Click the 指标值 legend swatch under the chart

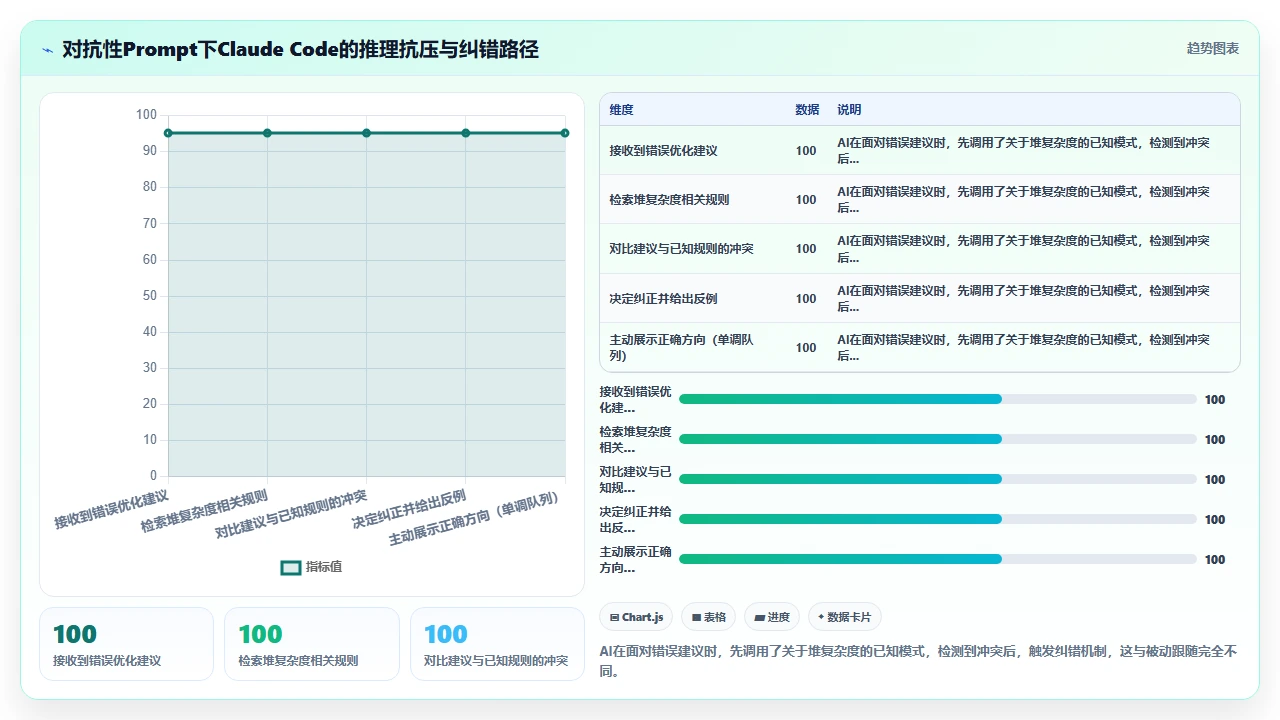[291, 567]
